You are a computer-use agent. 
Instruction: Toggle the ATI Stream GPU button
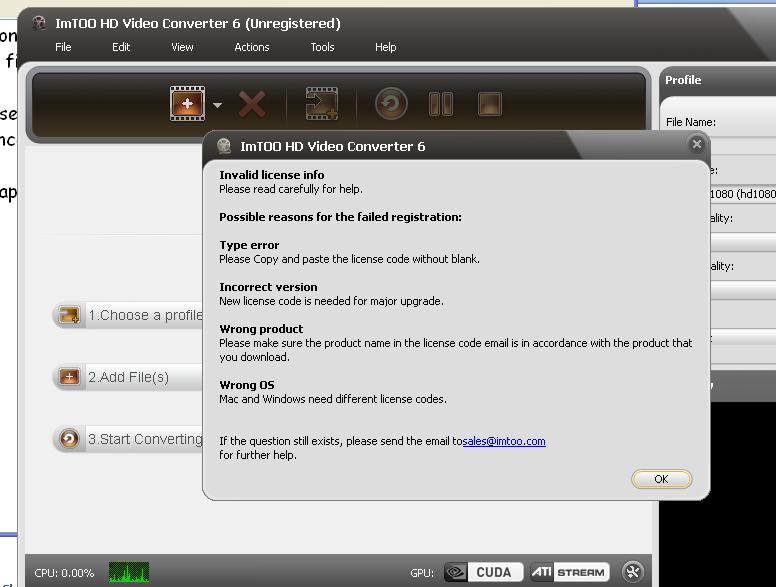point(570,572)
